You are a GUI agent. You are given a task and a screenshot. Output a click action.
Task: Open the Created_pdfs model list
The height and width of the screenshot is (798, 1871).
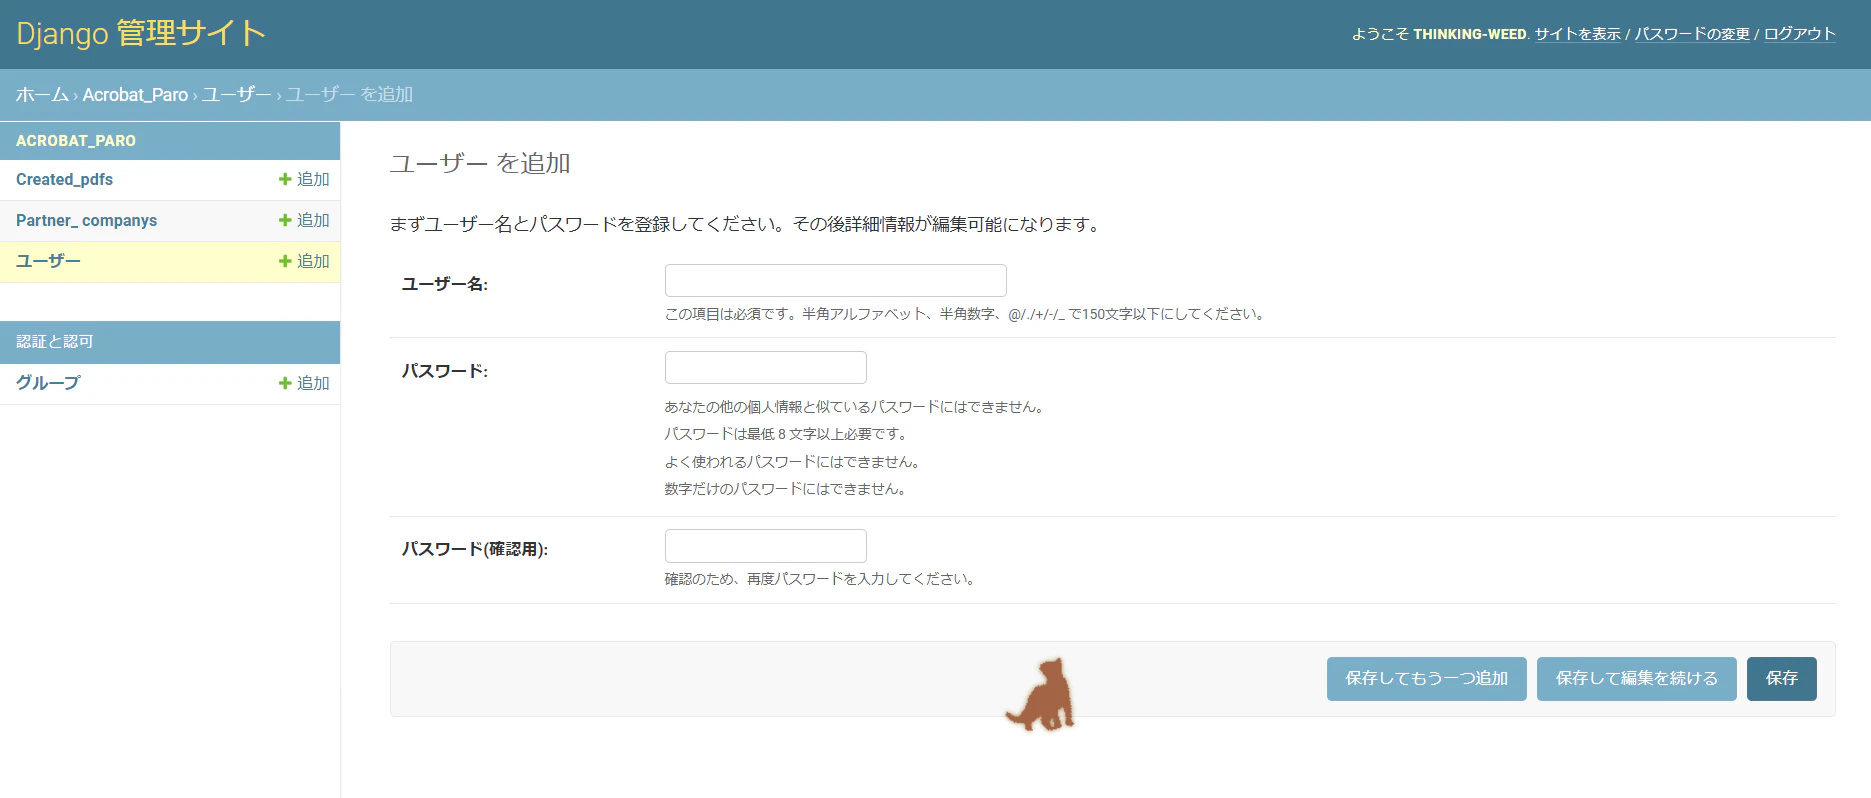(64, 180)
